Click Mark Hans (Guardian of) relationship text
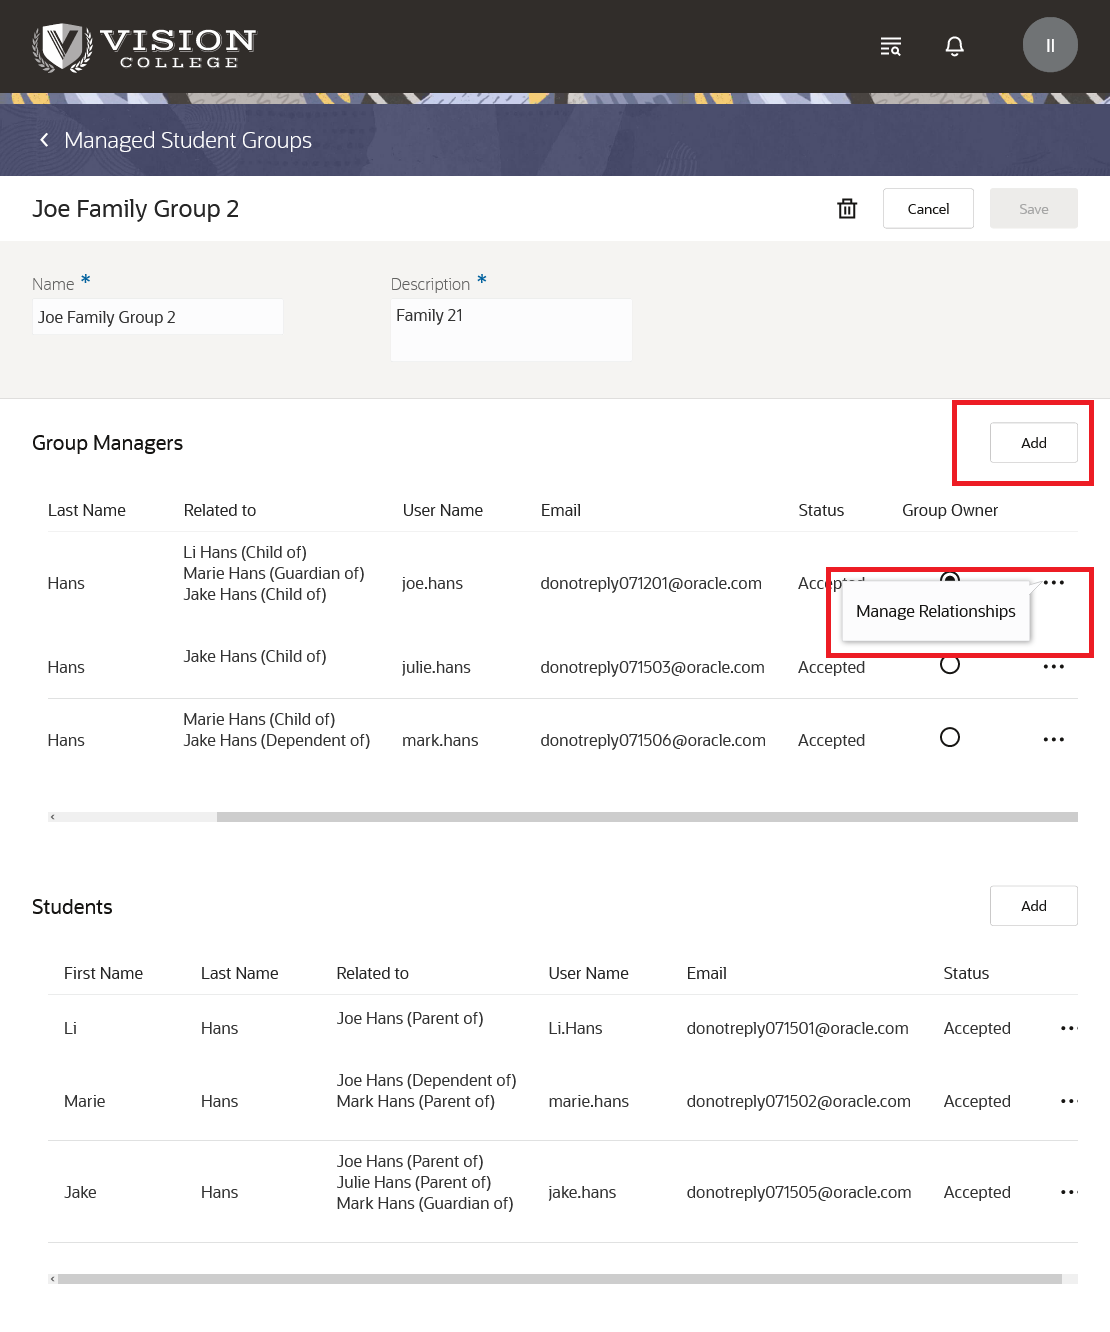1110x1332 pixels. 425,1203
